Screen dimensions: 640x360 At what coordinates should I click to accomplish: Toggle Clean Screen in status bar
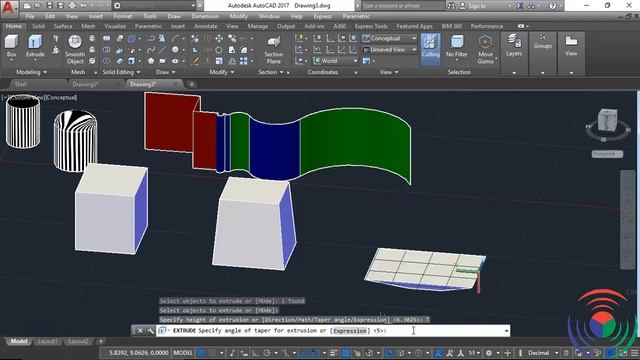coord(623,353)
